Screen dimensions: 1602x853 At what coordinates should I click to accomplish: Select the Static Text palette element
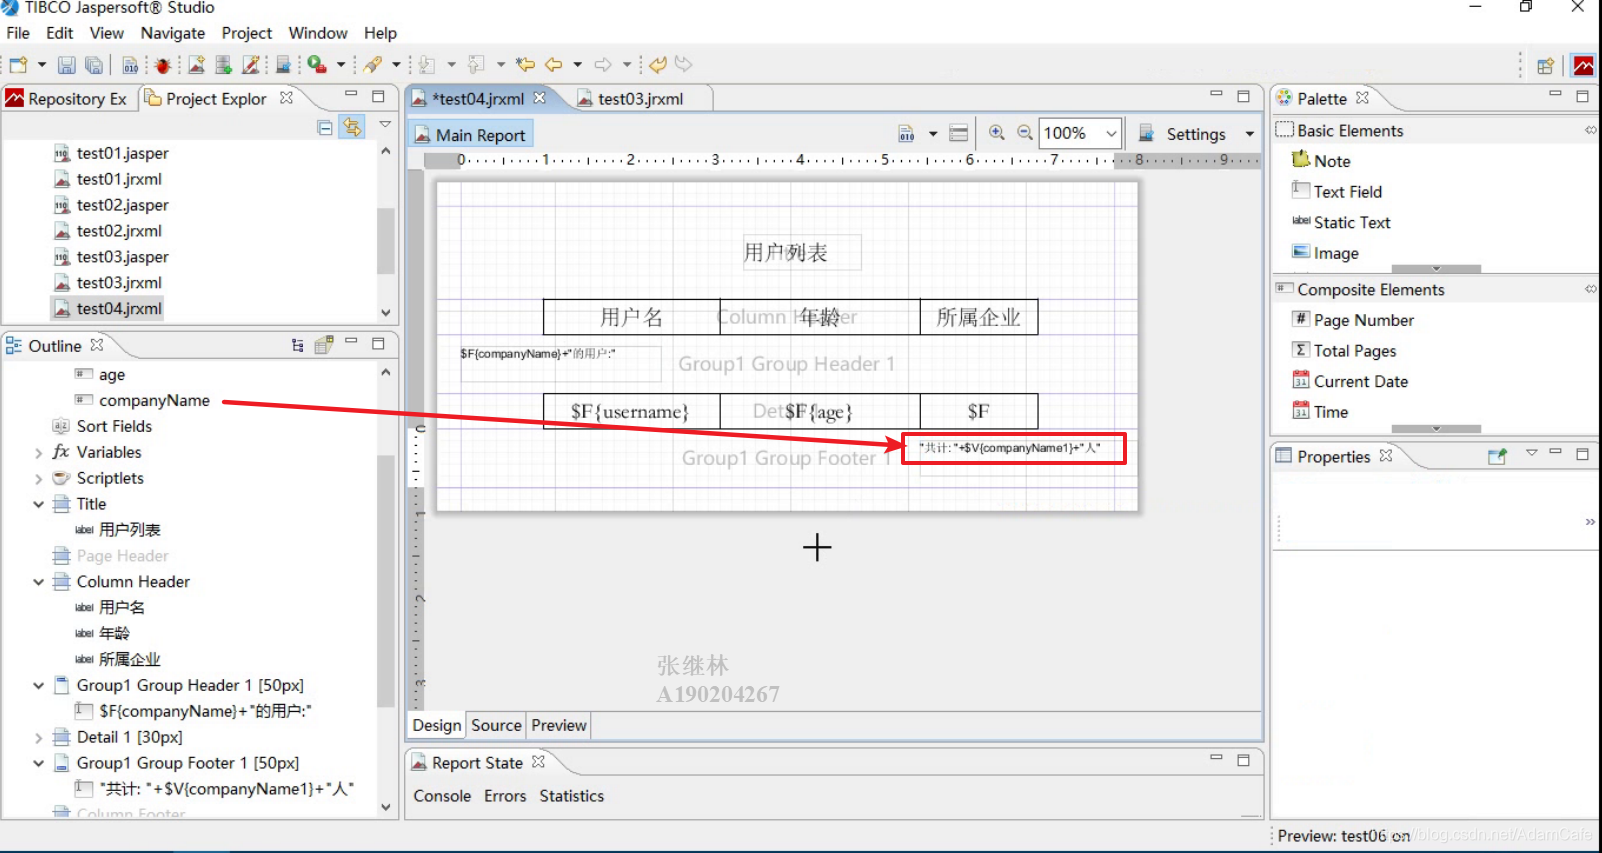coord(1341,222)
